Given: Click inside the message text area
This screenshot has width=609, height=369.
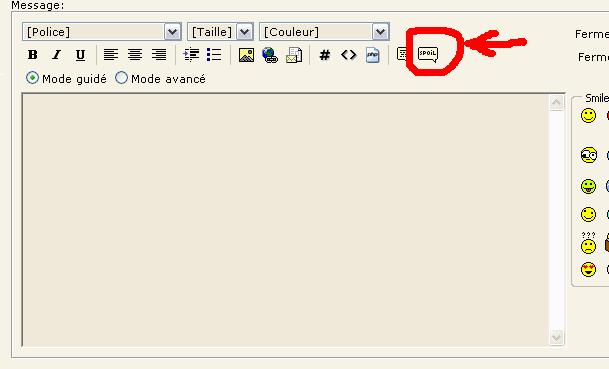Looking at the screenshot, I should [x=285, y=220].
